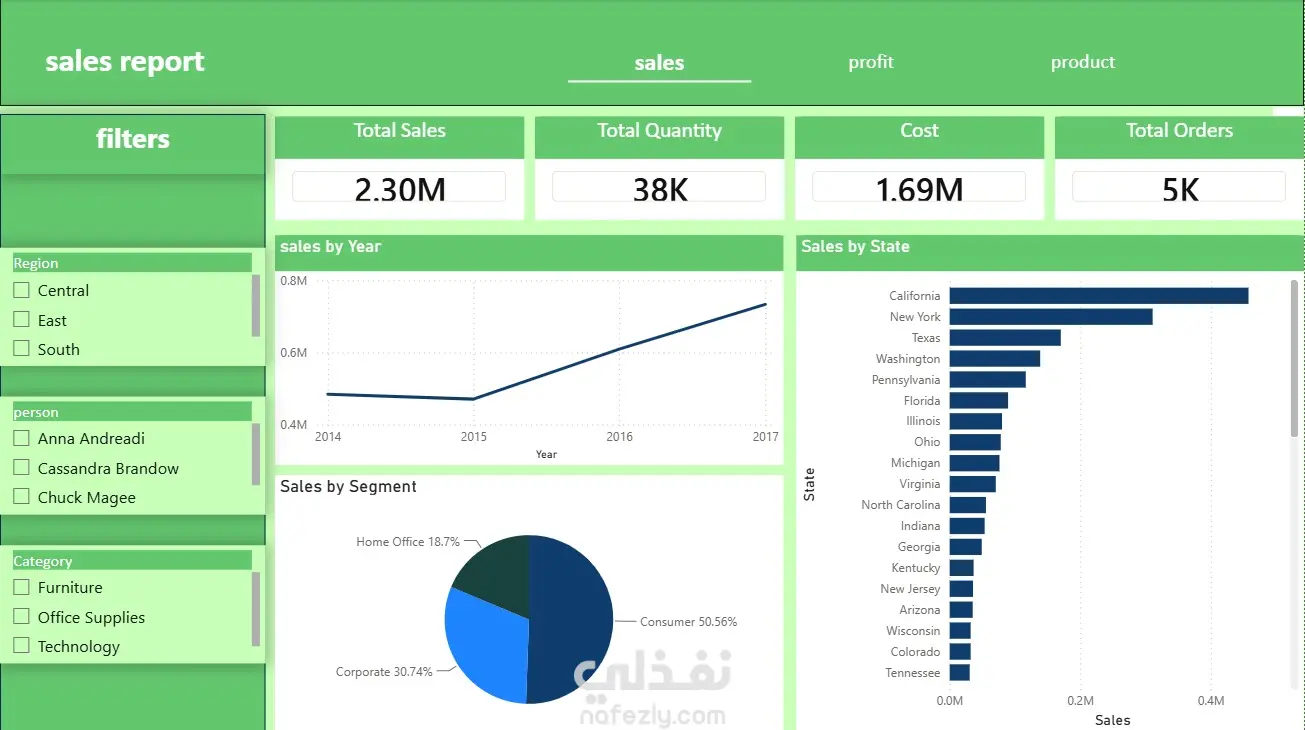
Task: Click the Corporate 30.74% label
Action: tap(384, 672)
